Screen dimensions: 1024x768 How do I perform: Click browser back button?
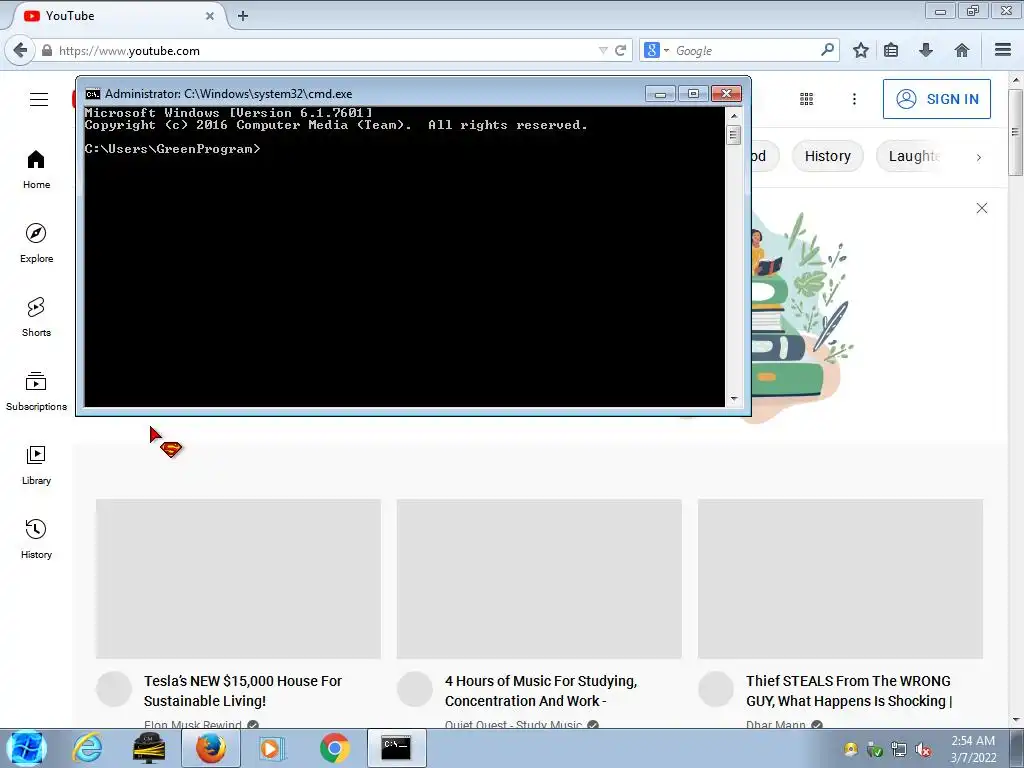pyautogui.click(x=20, y=50)
